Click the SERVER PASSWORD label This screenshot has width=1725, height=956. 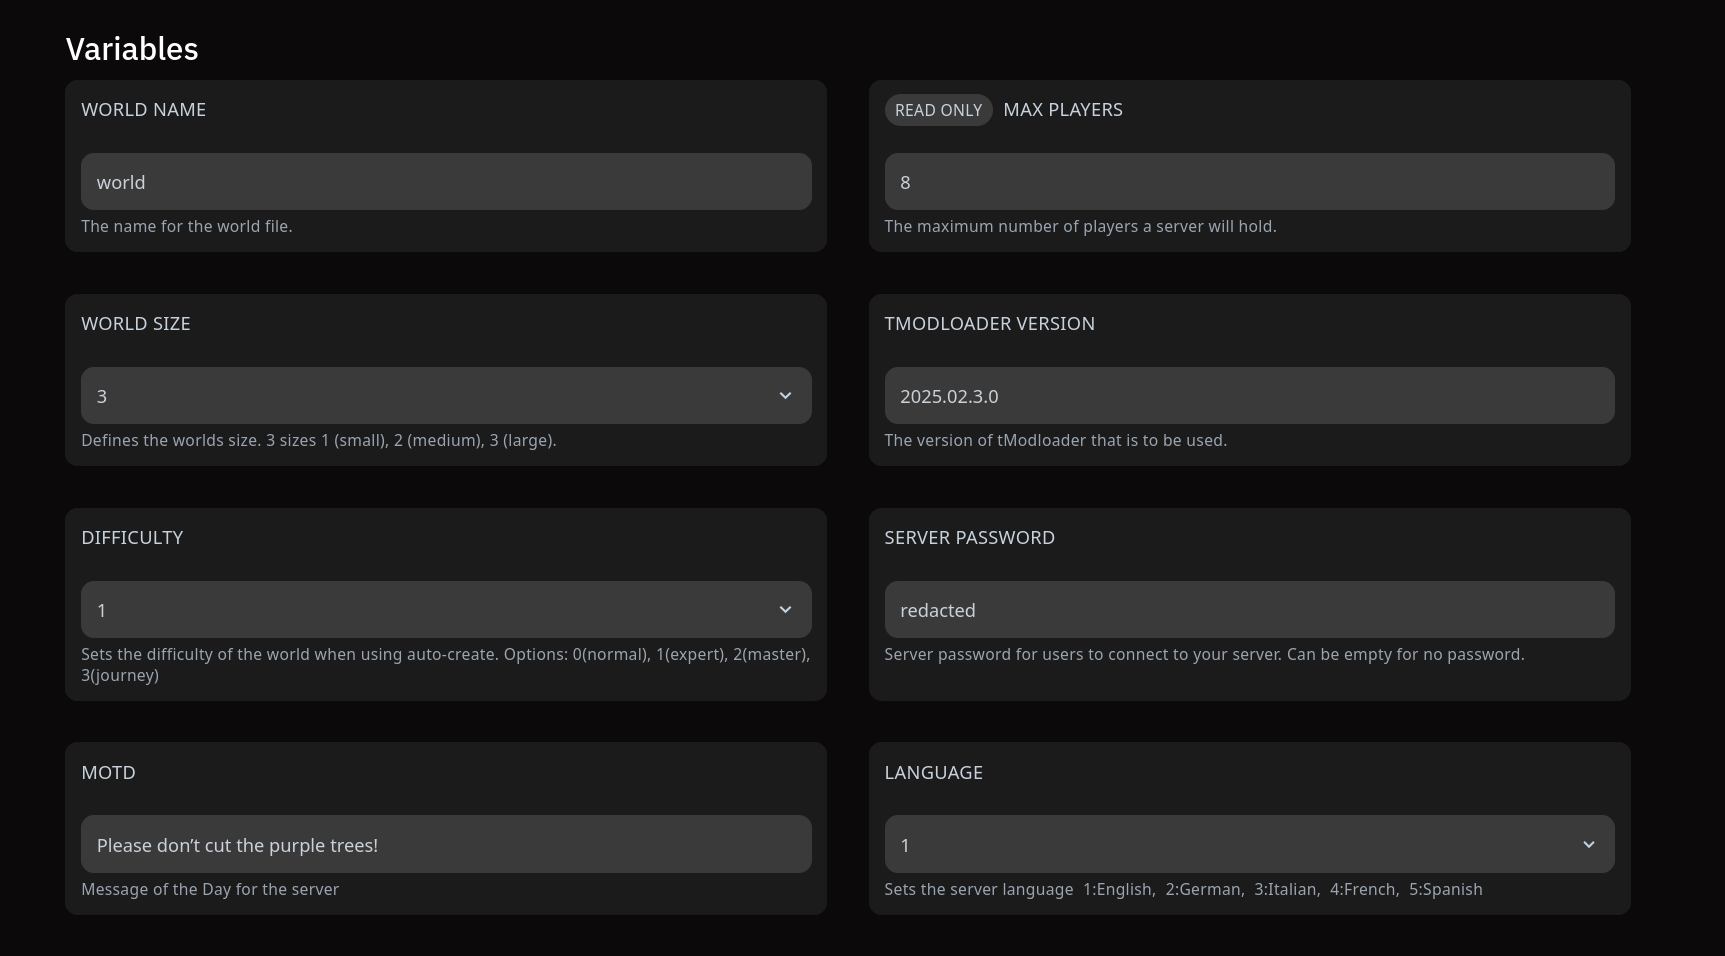click(969, 538)
